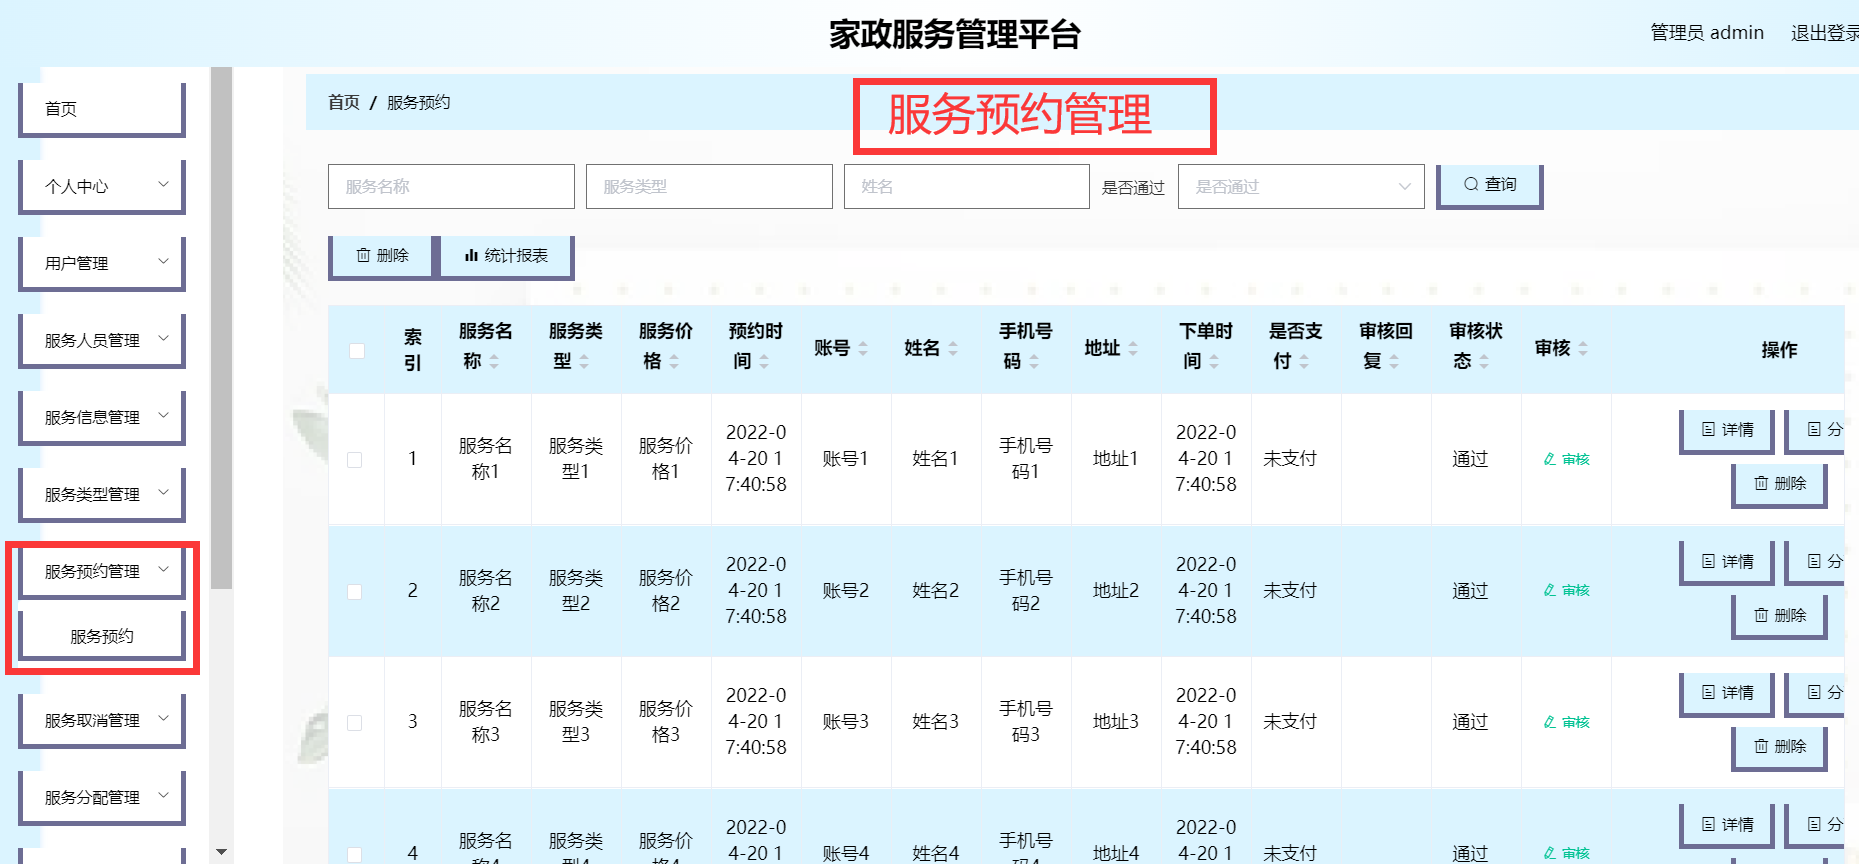The image size is (1859, 864).
Task: Delete the 服务名称2 row
Action: tap(1780, 616)
